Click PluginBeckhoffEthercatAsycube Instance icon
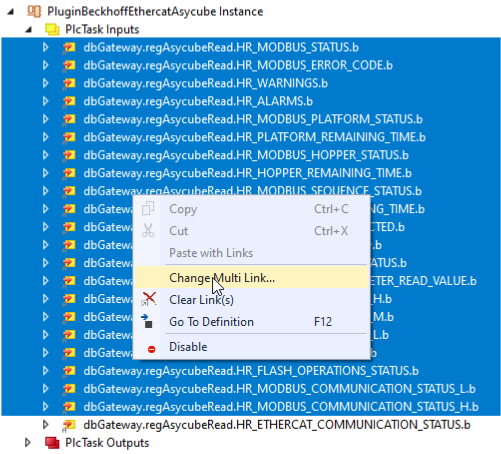This screenshot has height=454, width=501. (x=34, y=11)
